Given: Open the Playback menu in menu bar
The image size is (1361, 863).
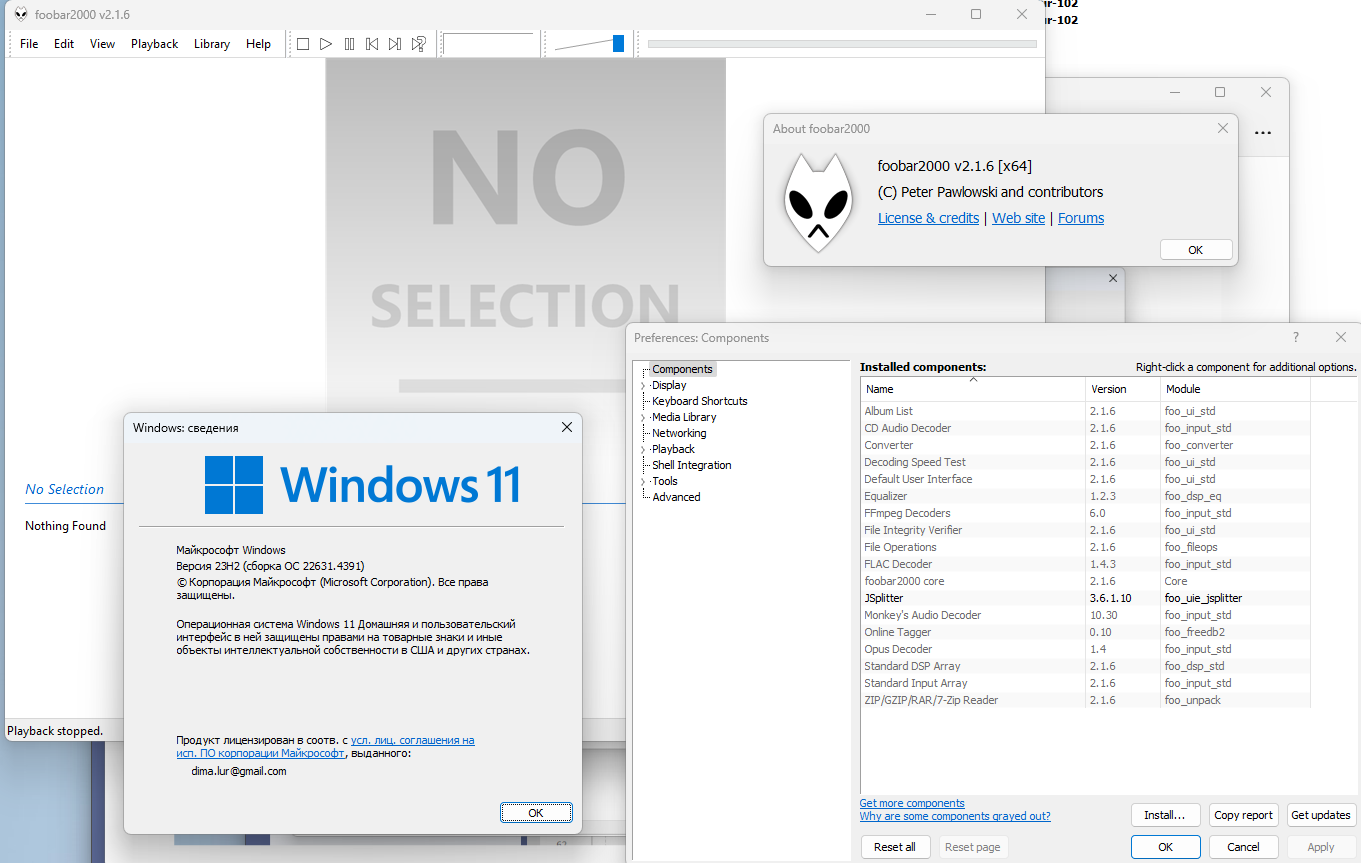Looking at the screenshot, I should pyautogui.click(x=154, y=44).
